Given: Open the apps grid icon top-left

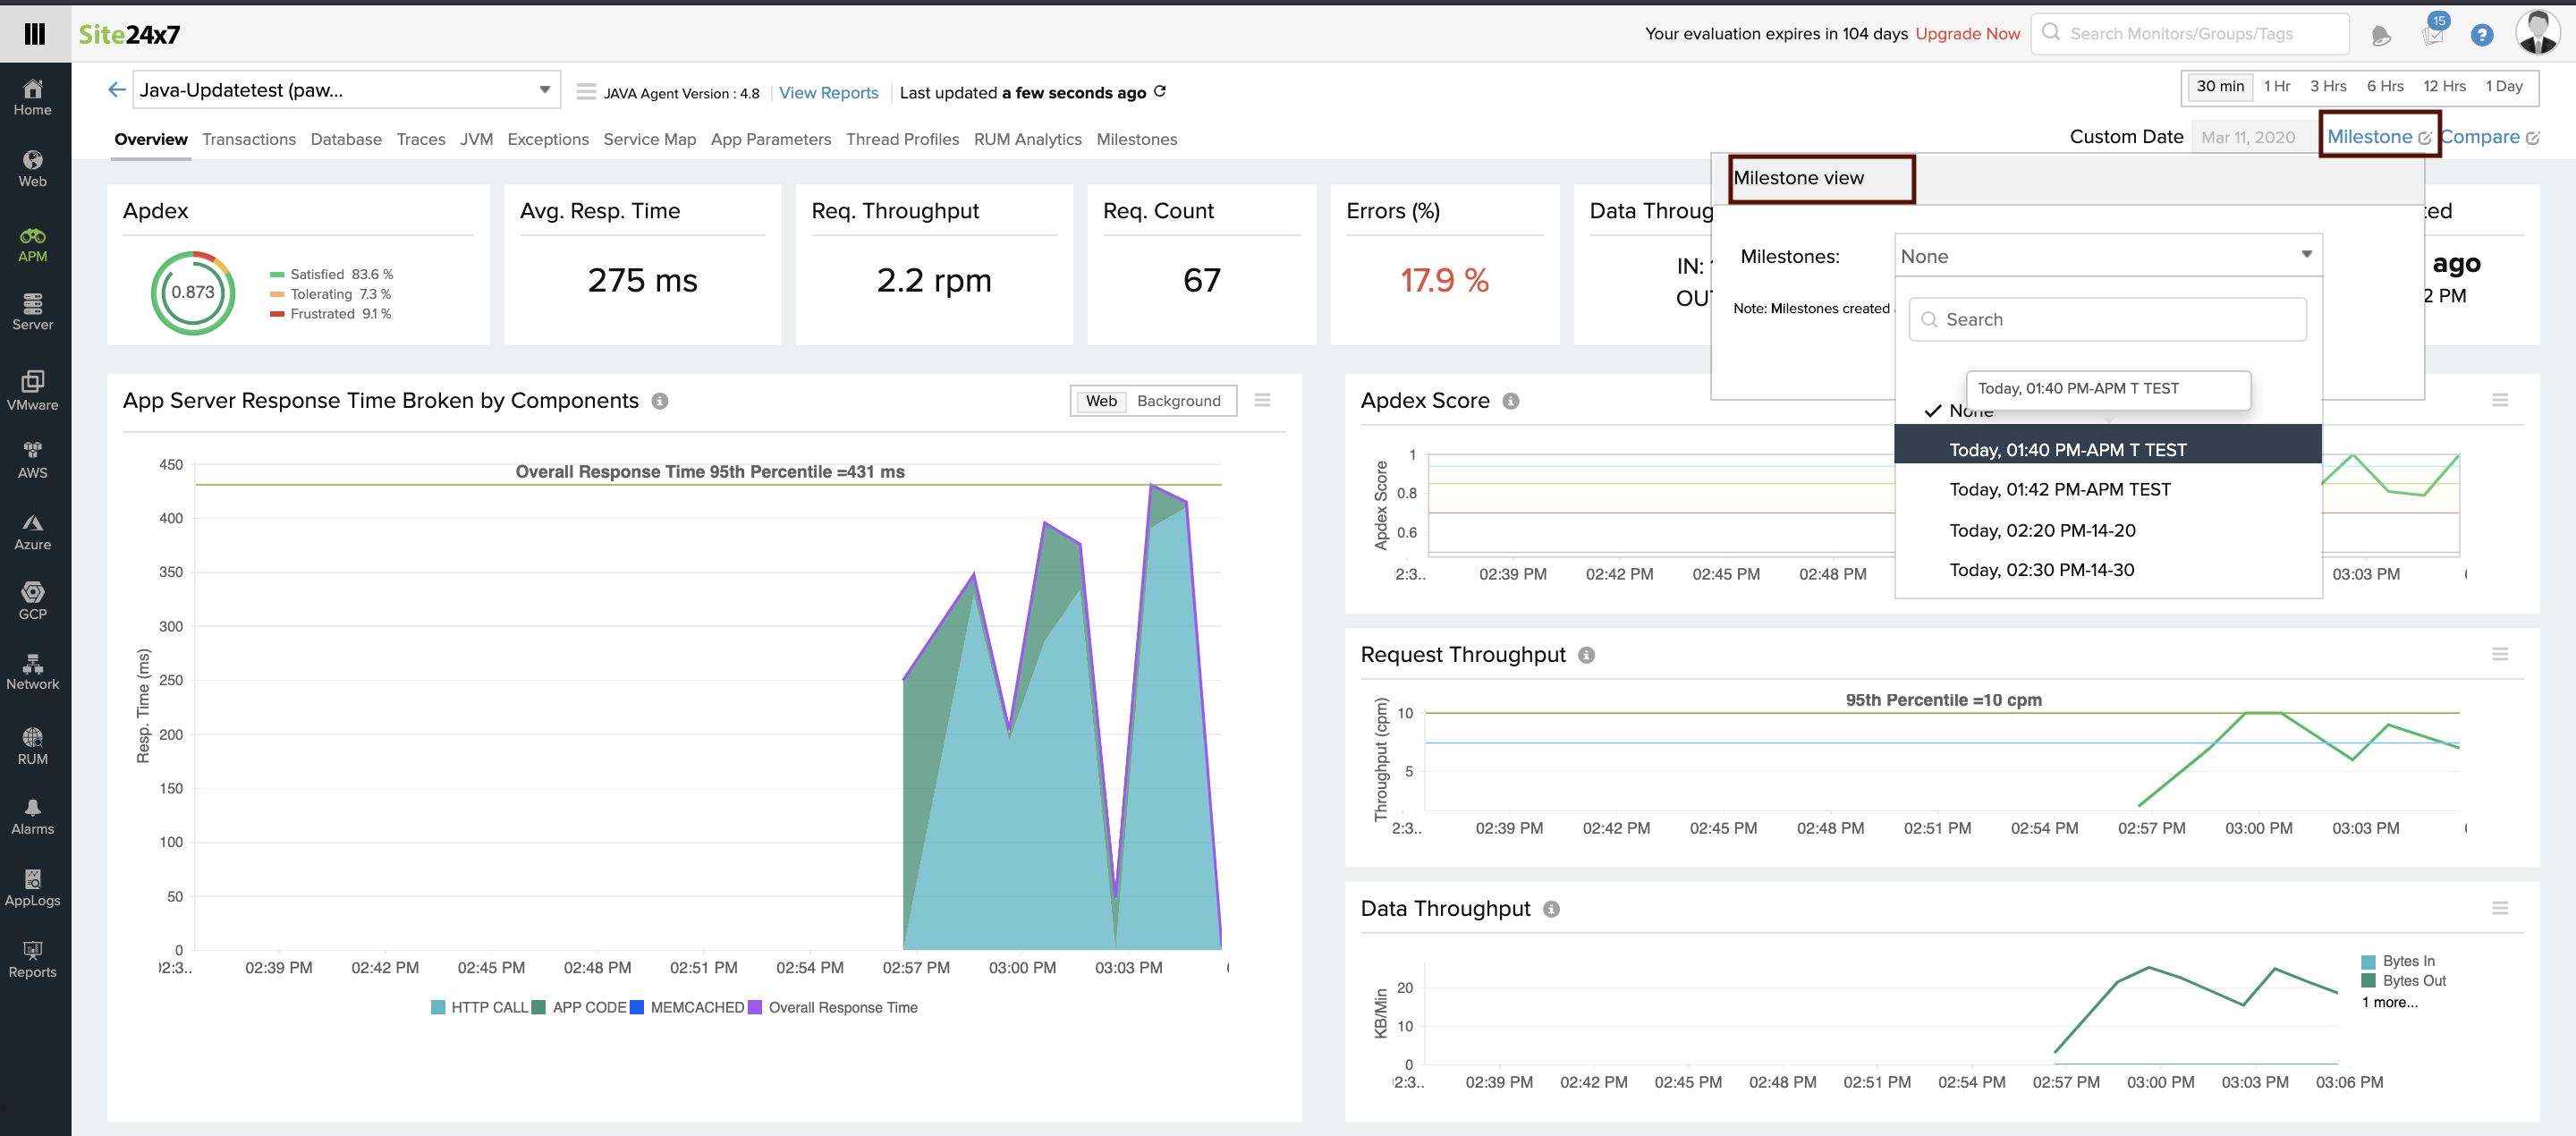Looking at the screenshot, I should [34, 34].
